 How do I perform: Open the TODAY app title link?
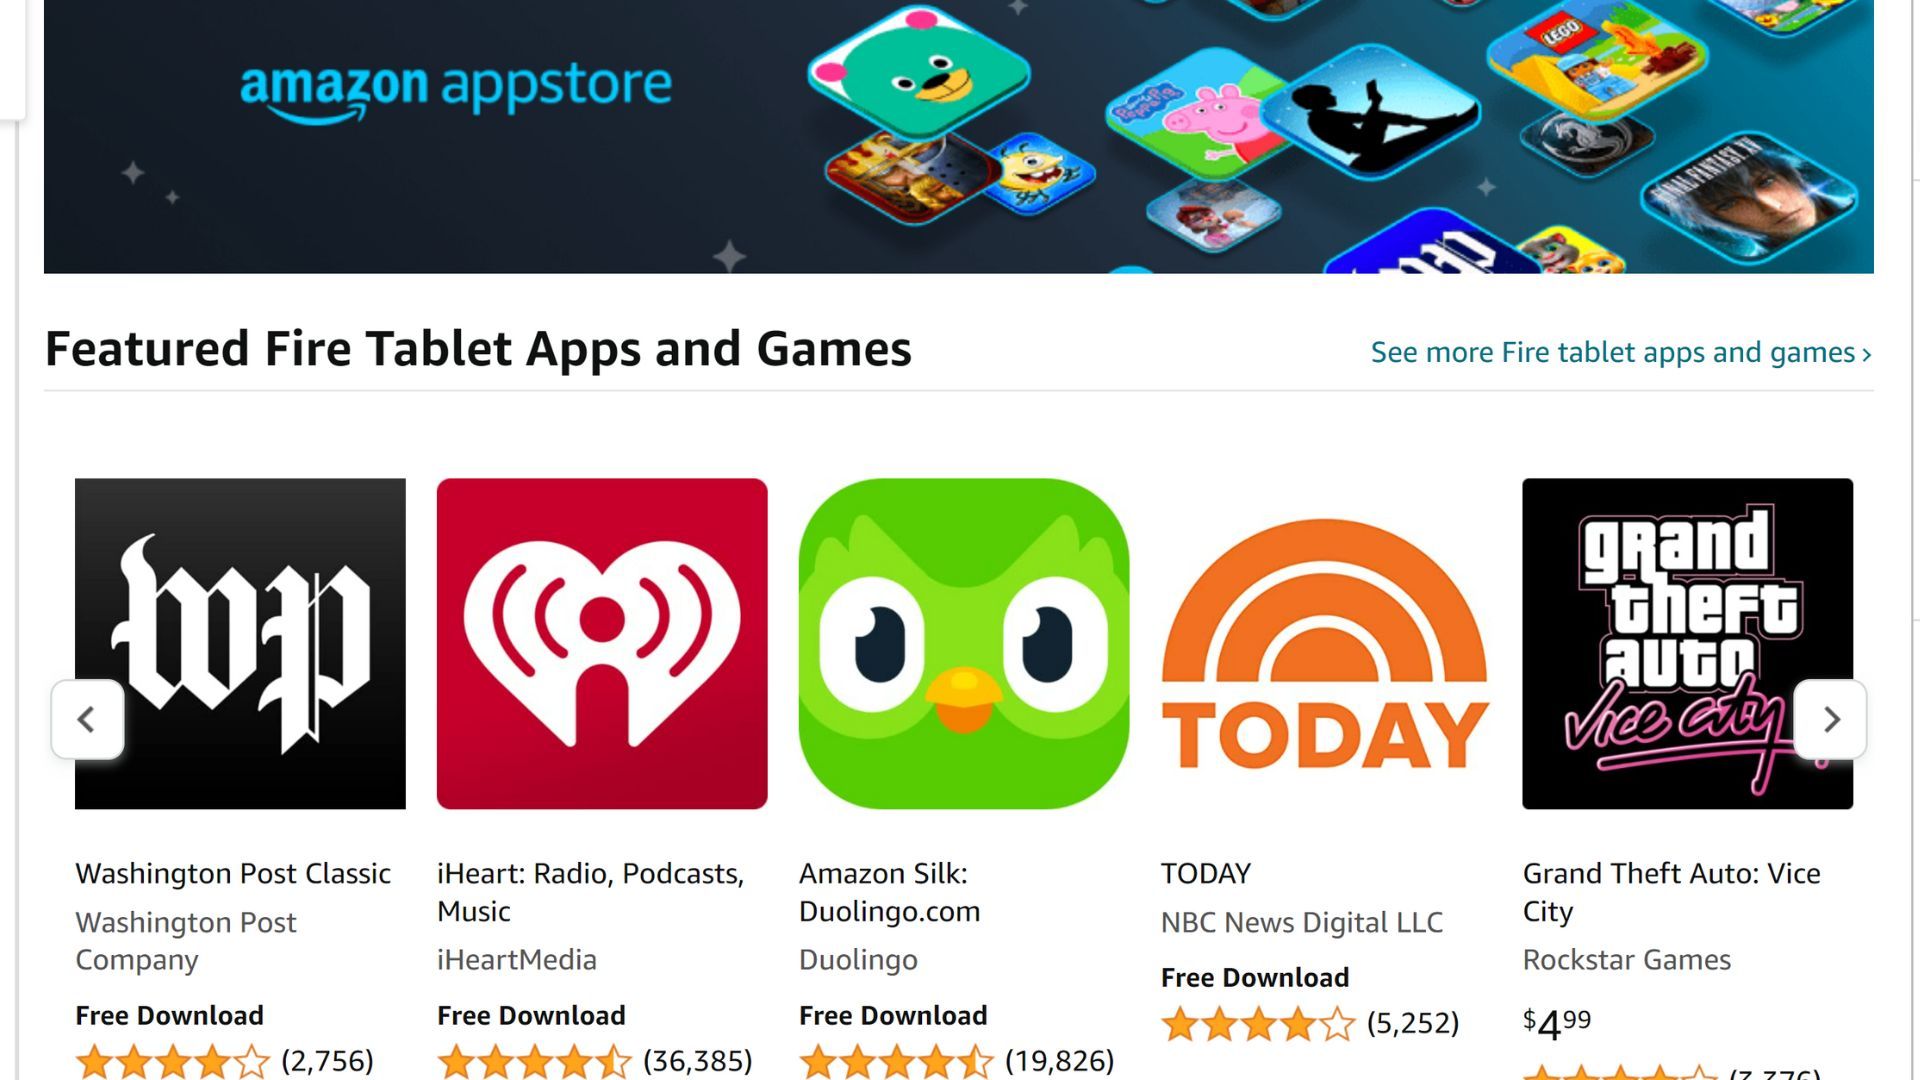coord(1206,873)
